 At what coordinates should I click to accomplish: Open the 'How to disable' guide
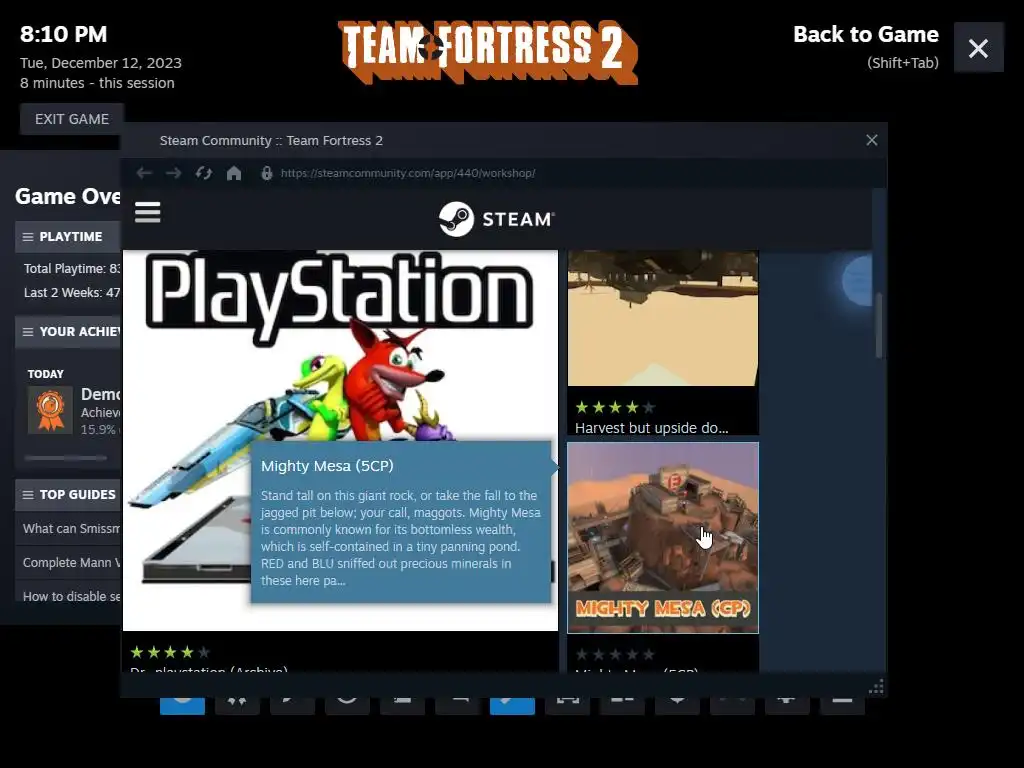71,596
